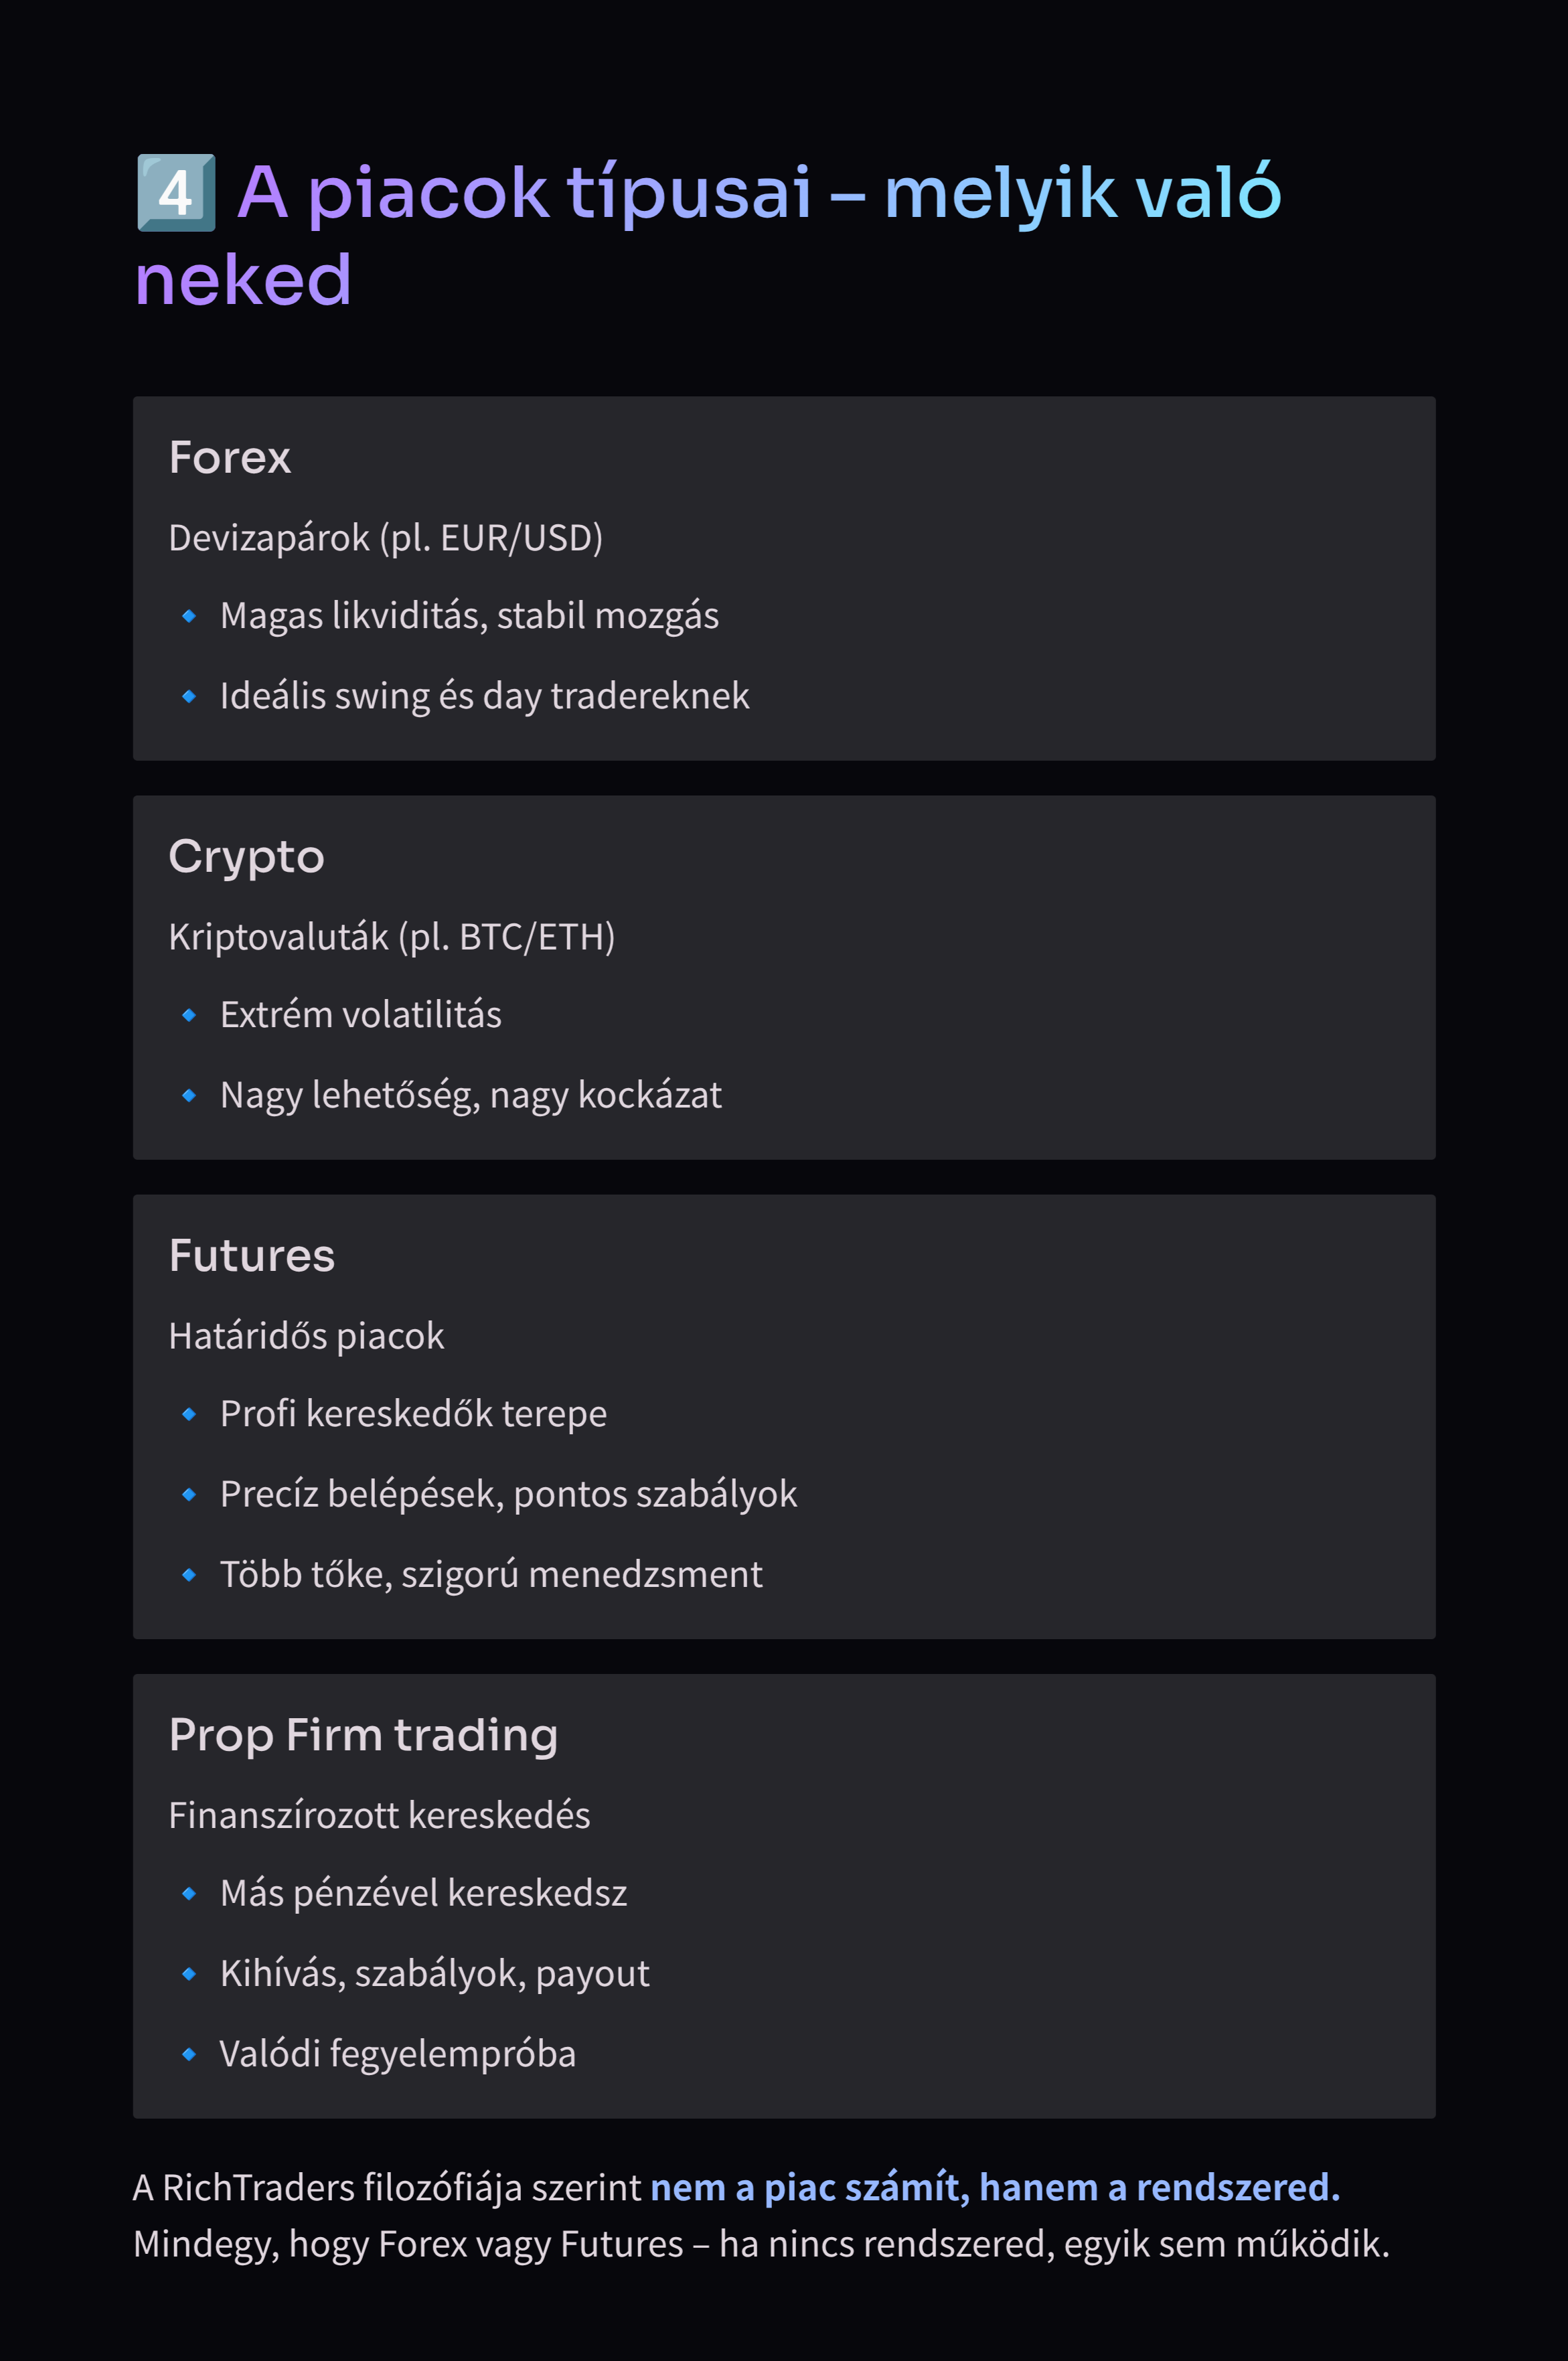This screenshot has height=2361, width=1568.
Task: Click the Crypto card heading
Action: [246, 856]
